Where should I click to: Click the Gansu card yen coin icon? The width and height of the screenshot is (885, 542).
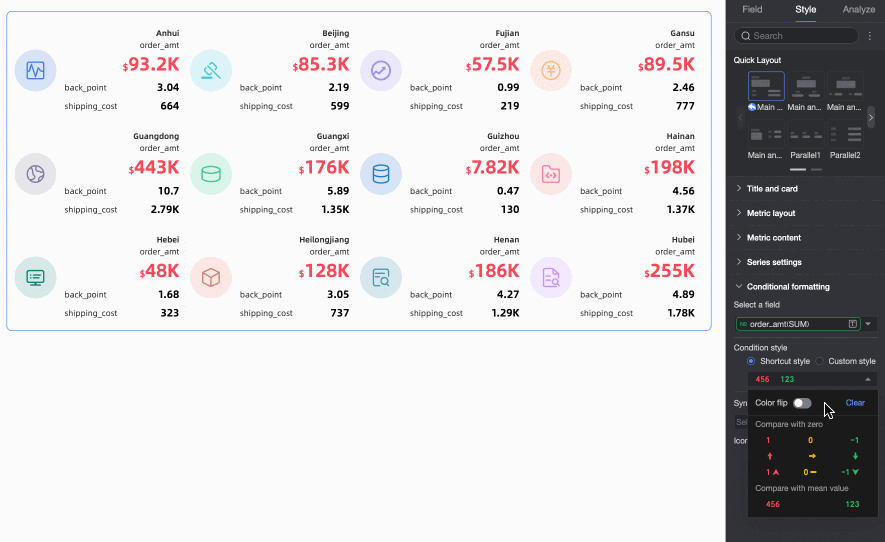click(x=551, y=71)
